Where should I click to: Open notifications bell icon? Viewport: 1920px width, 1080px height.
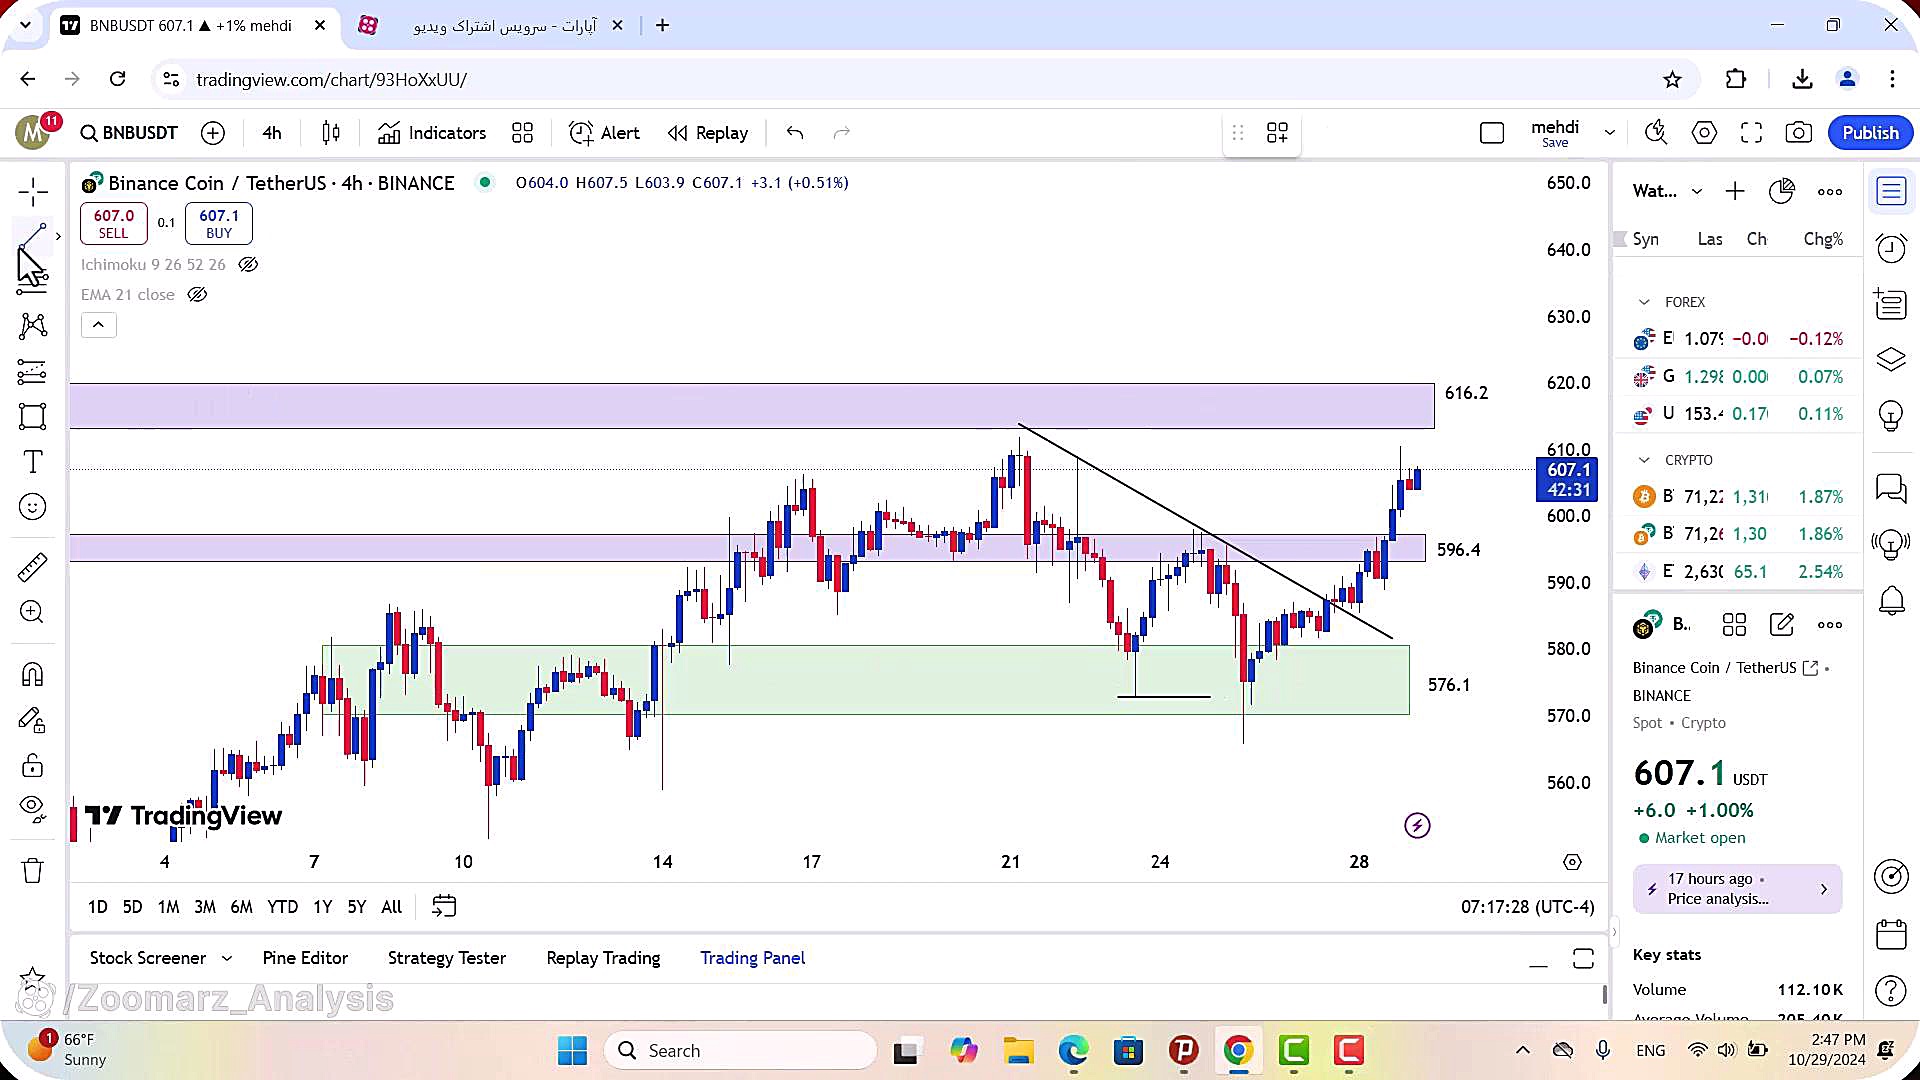(1891, 600)
